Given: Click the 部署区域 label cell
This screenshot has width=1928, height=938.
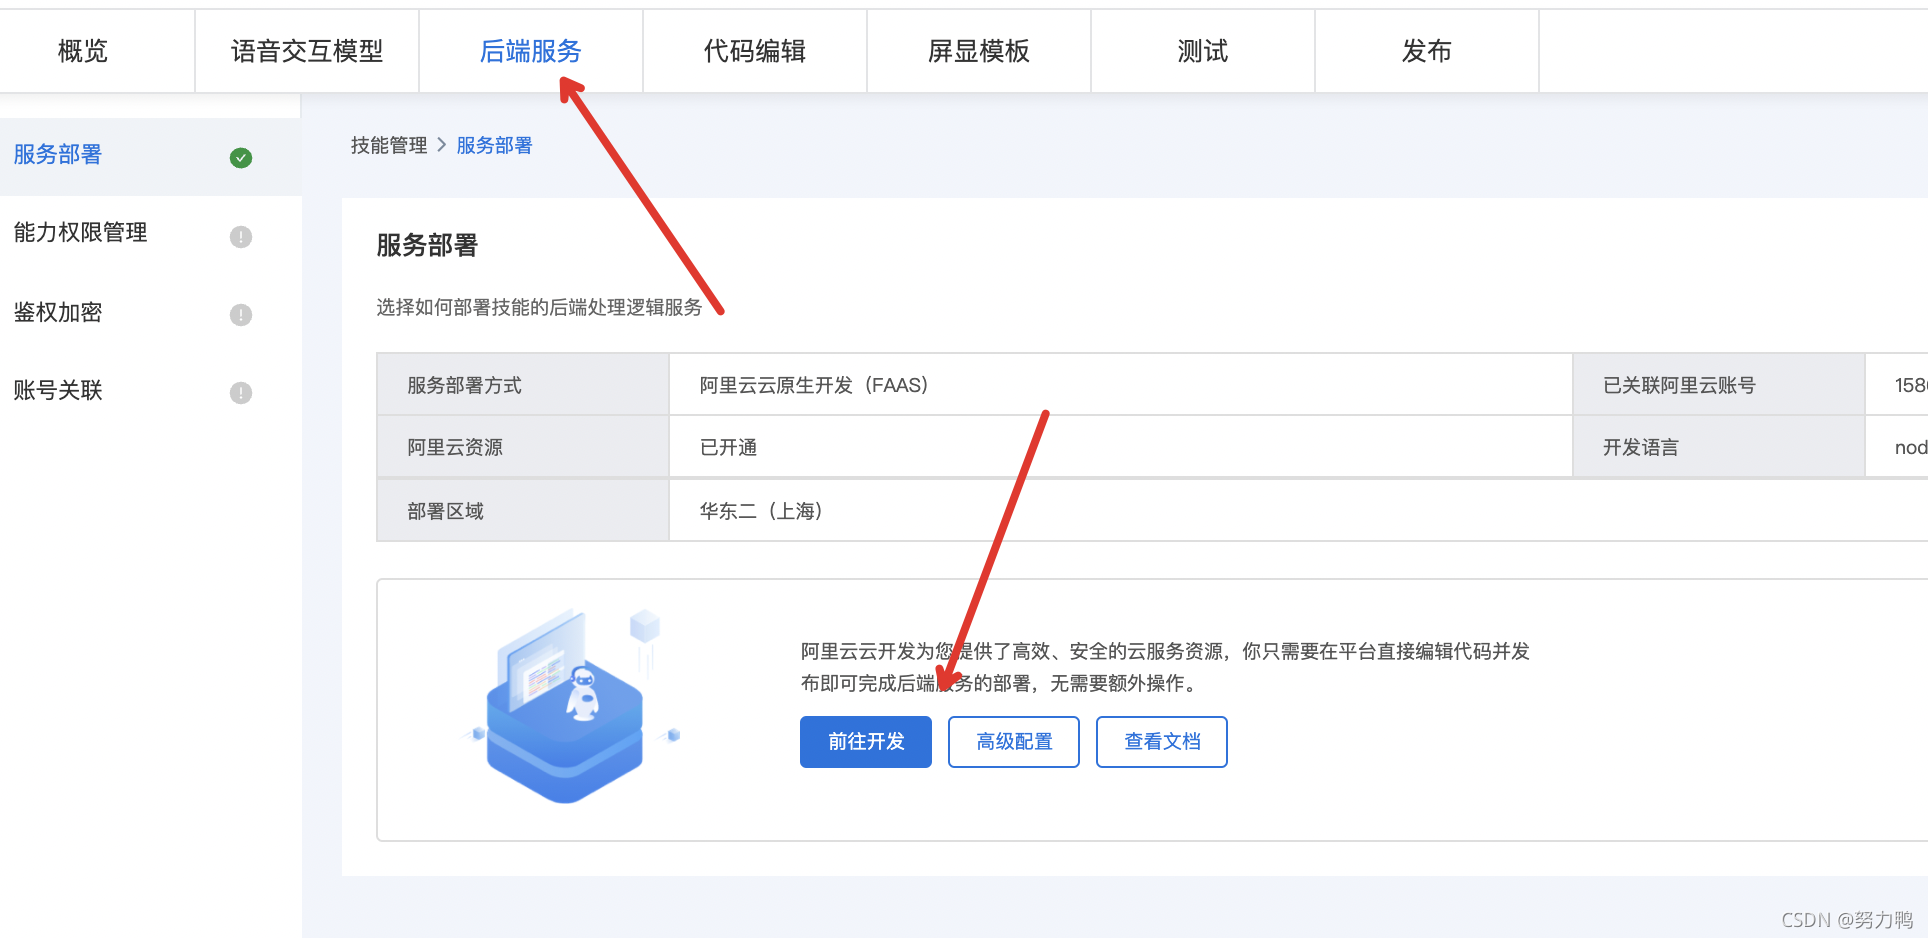Looking at the screenshot, I should (523, 511).
